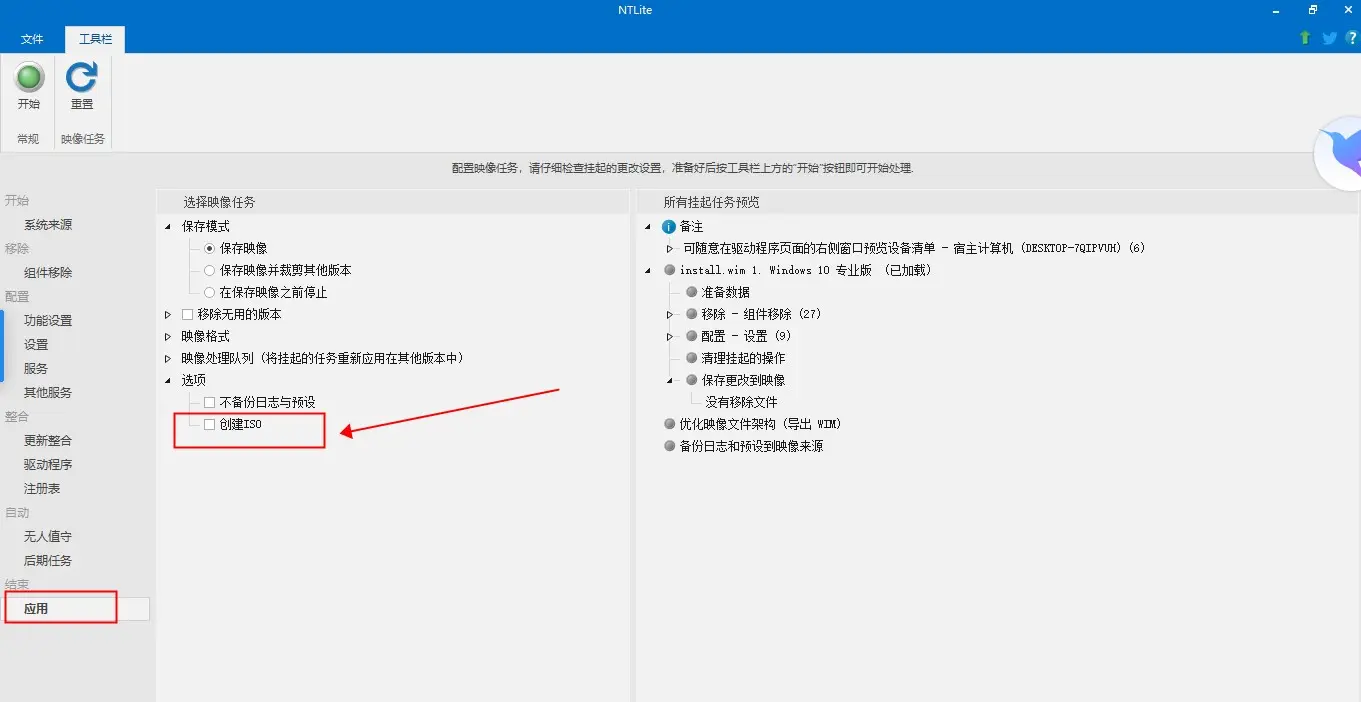Click the help question mark icon

point(1352,38)
